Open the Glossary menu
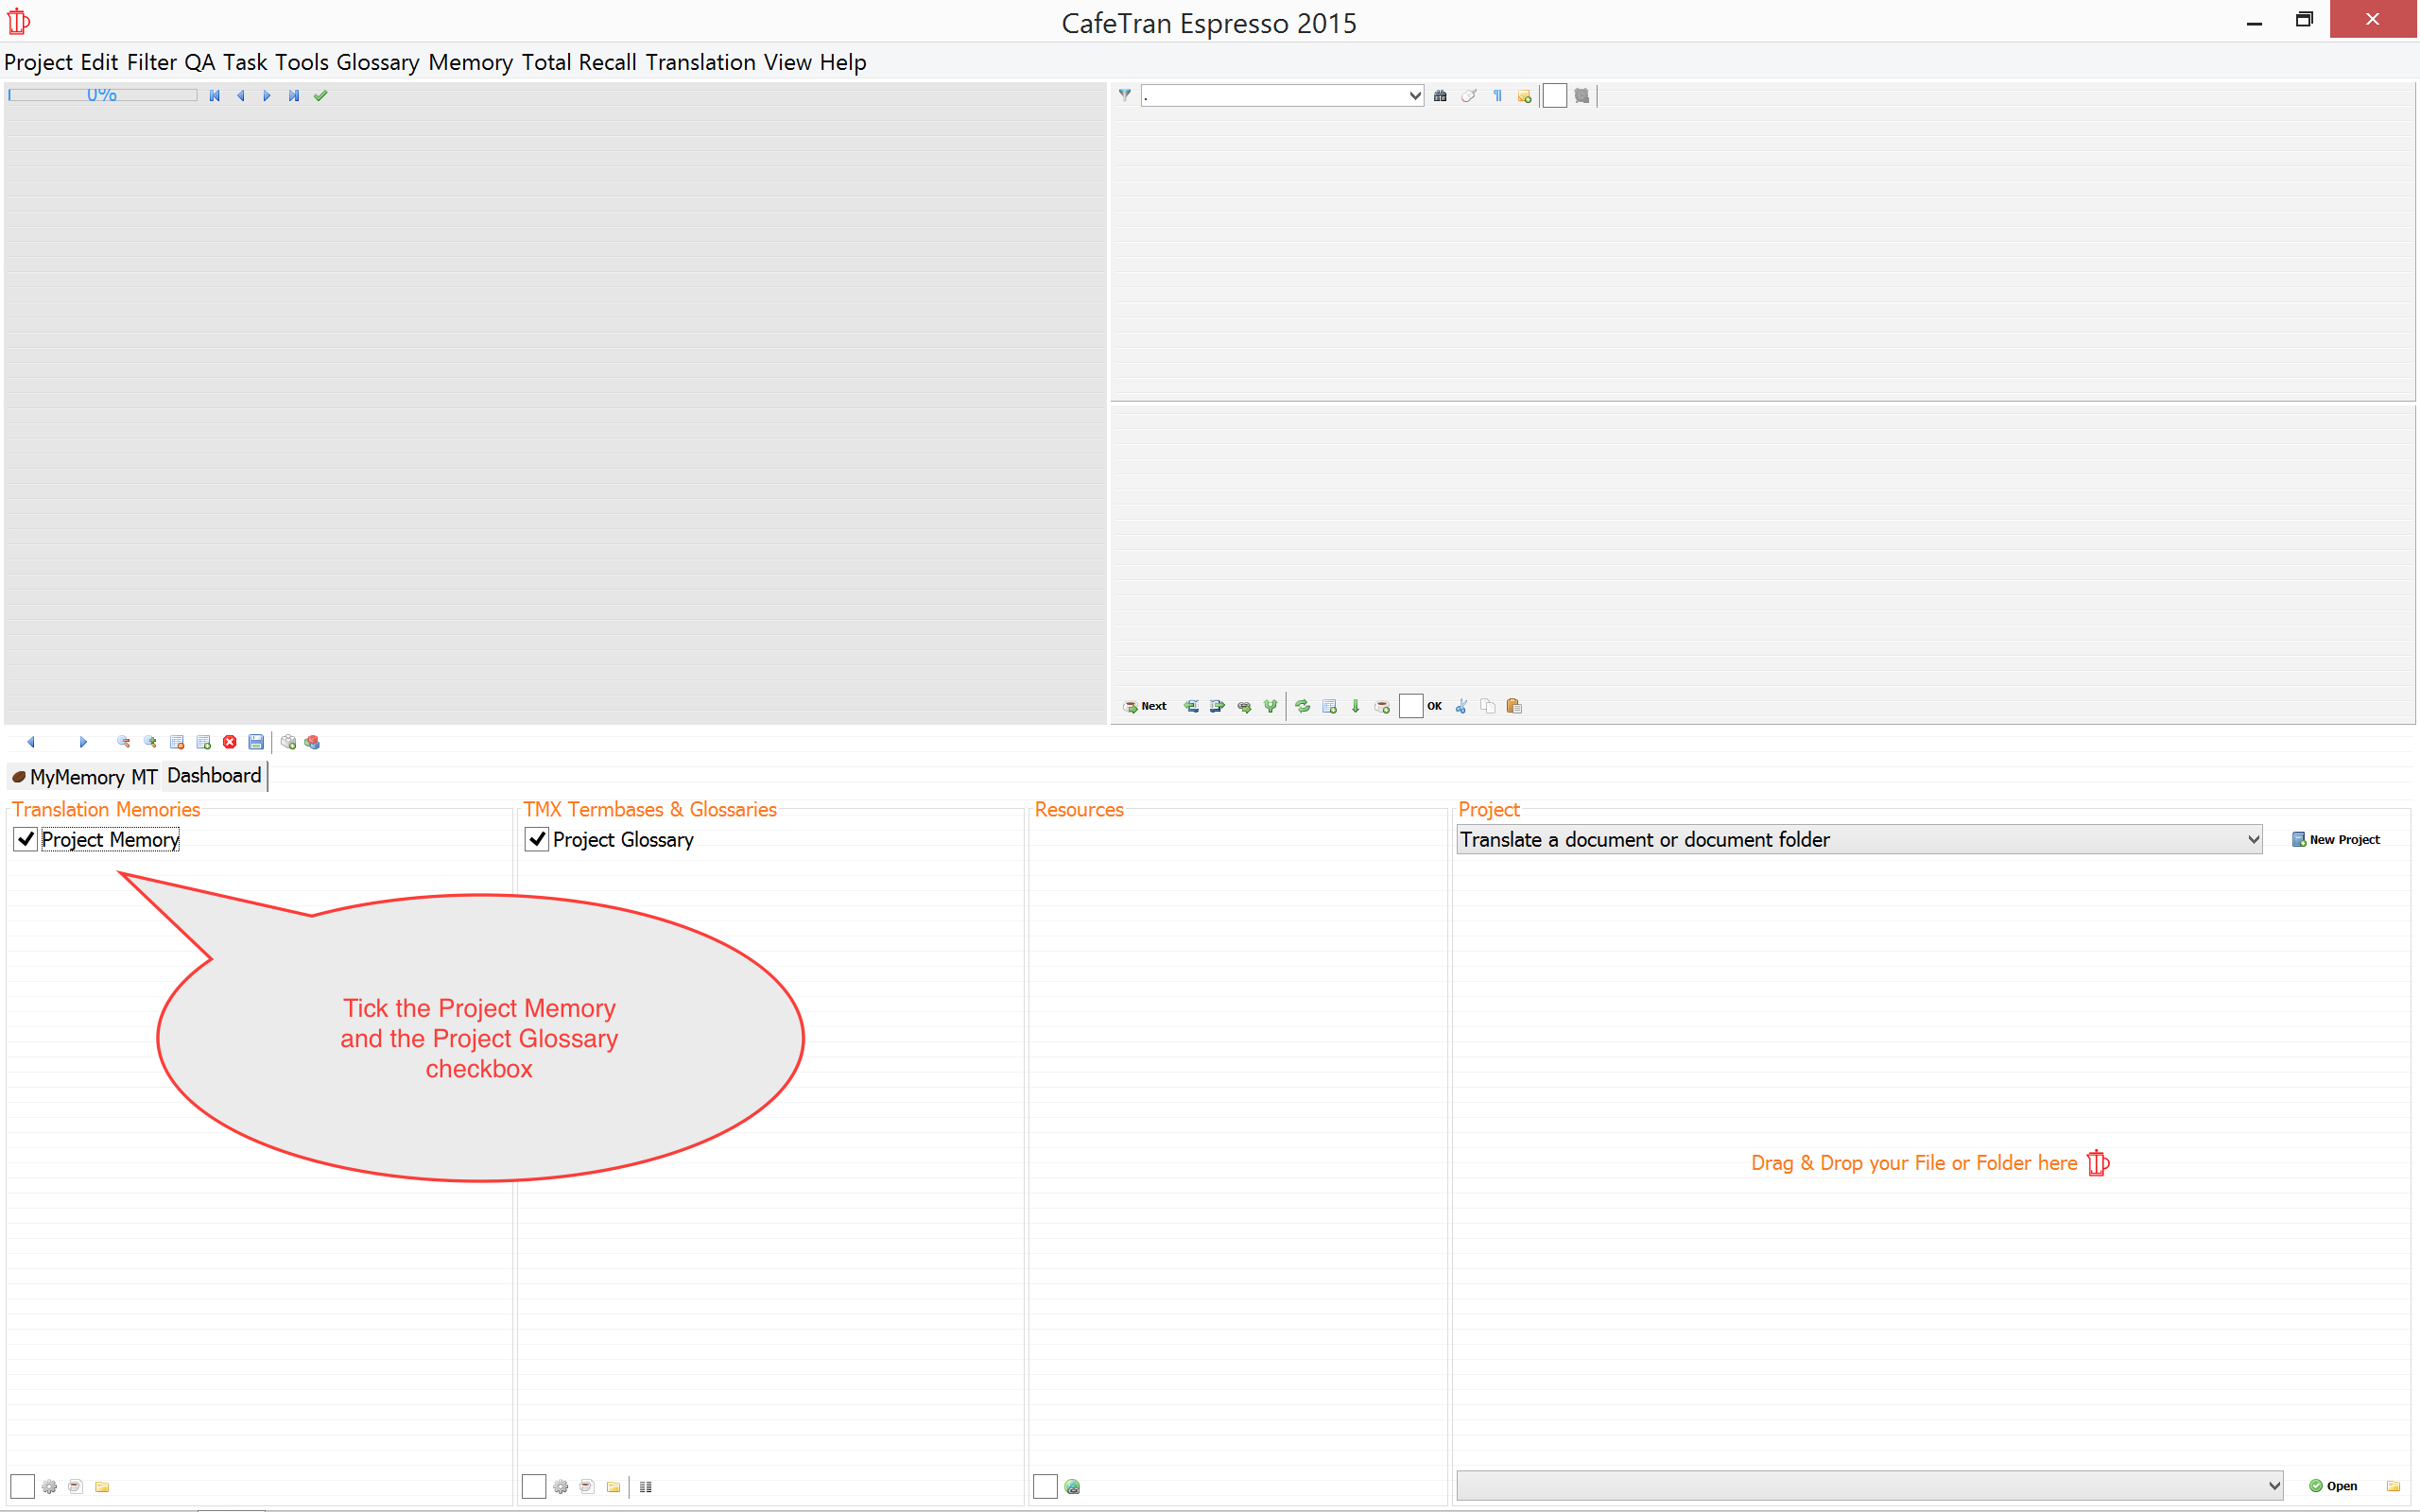The height and width of the screenshot is (1512, 2420). (377, 62)
